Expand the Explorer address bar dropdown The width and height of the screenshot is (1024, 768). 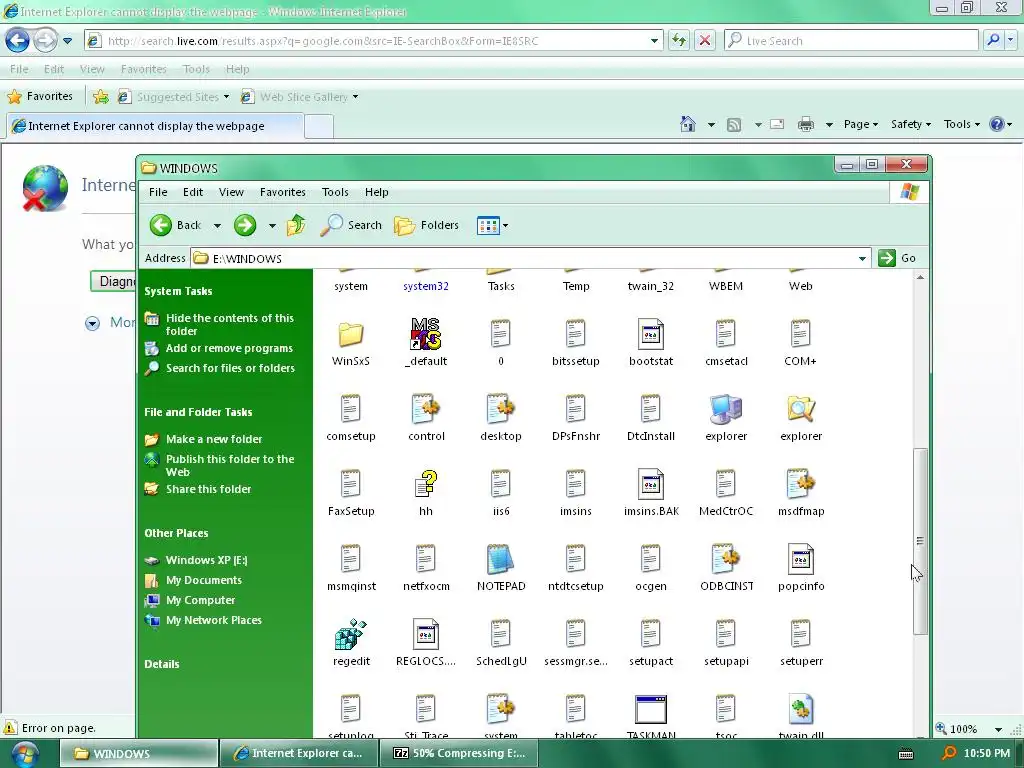[862, 259]
